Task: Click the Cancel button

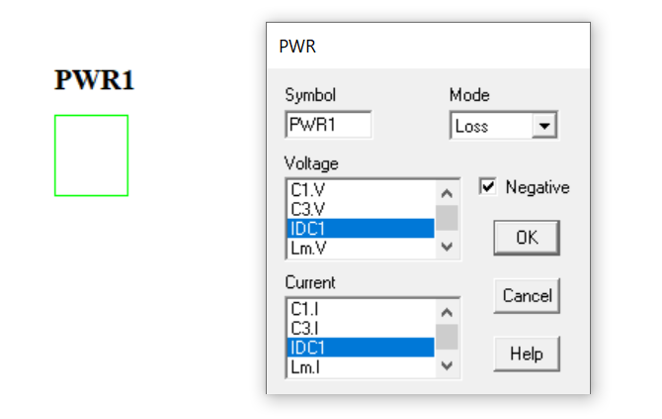Action: pyautogui.click(x=527, y=296)
